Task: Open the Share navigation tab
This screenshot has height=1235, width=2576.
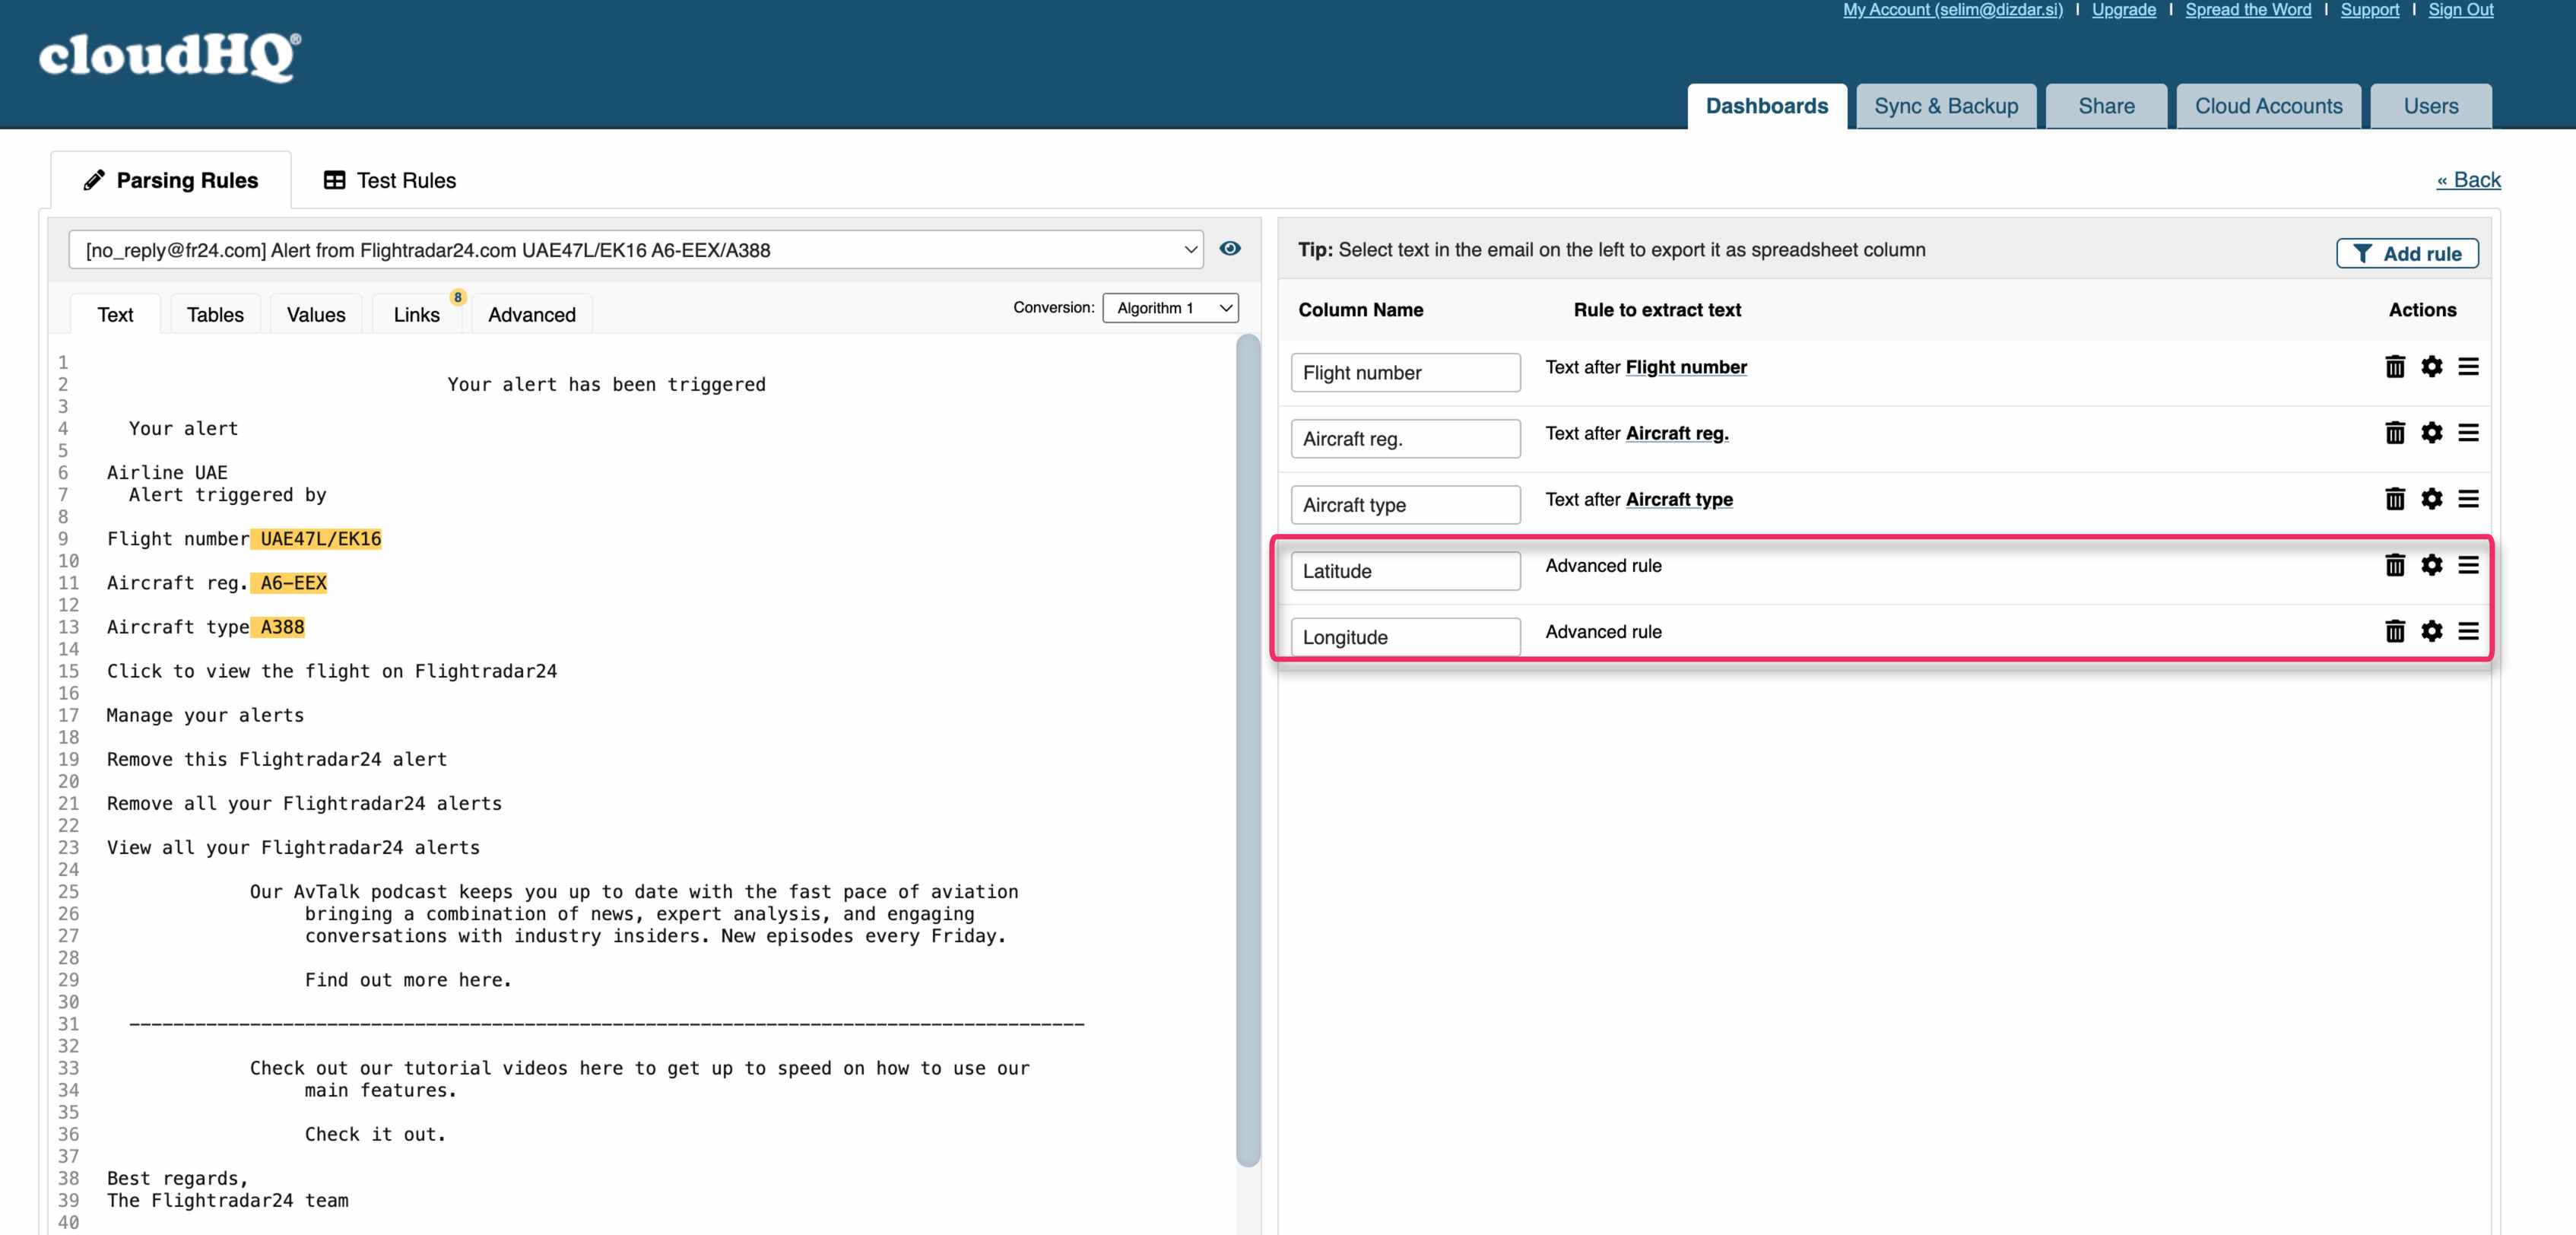Action: (2106, 106)
